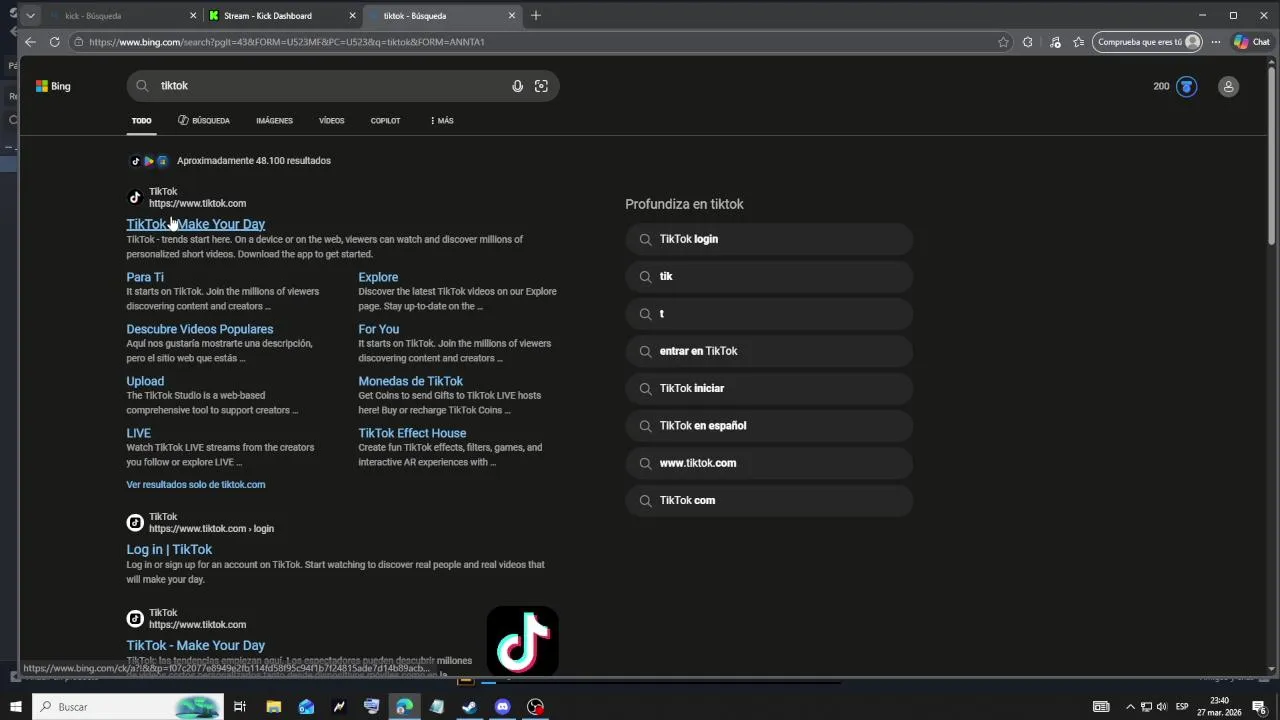Open the 'Monedas de TikTok' sitelink
The image size is (1280, 720).
410,381
